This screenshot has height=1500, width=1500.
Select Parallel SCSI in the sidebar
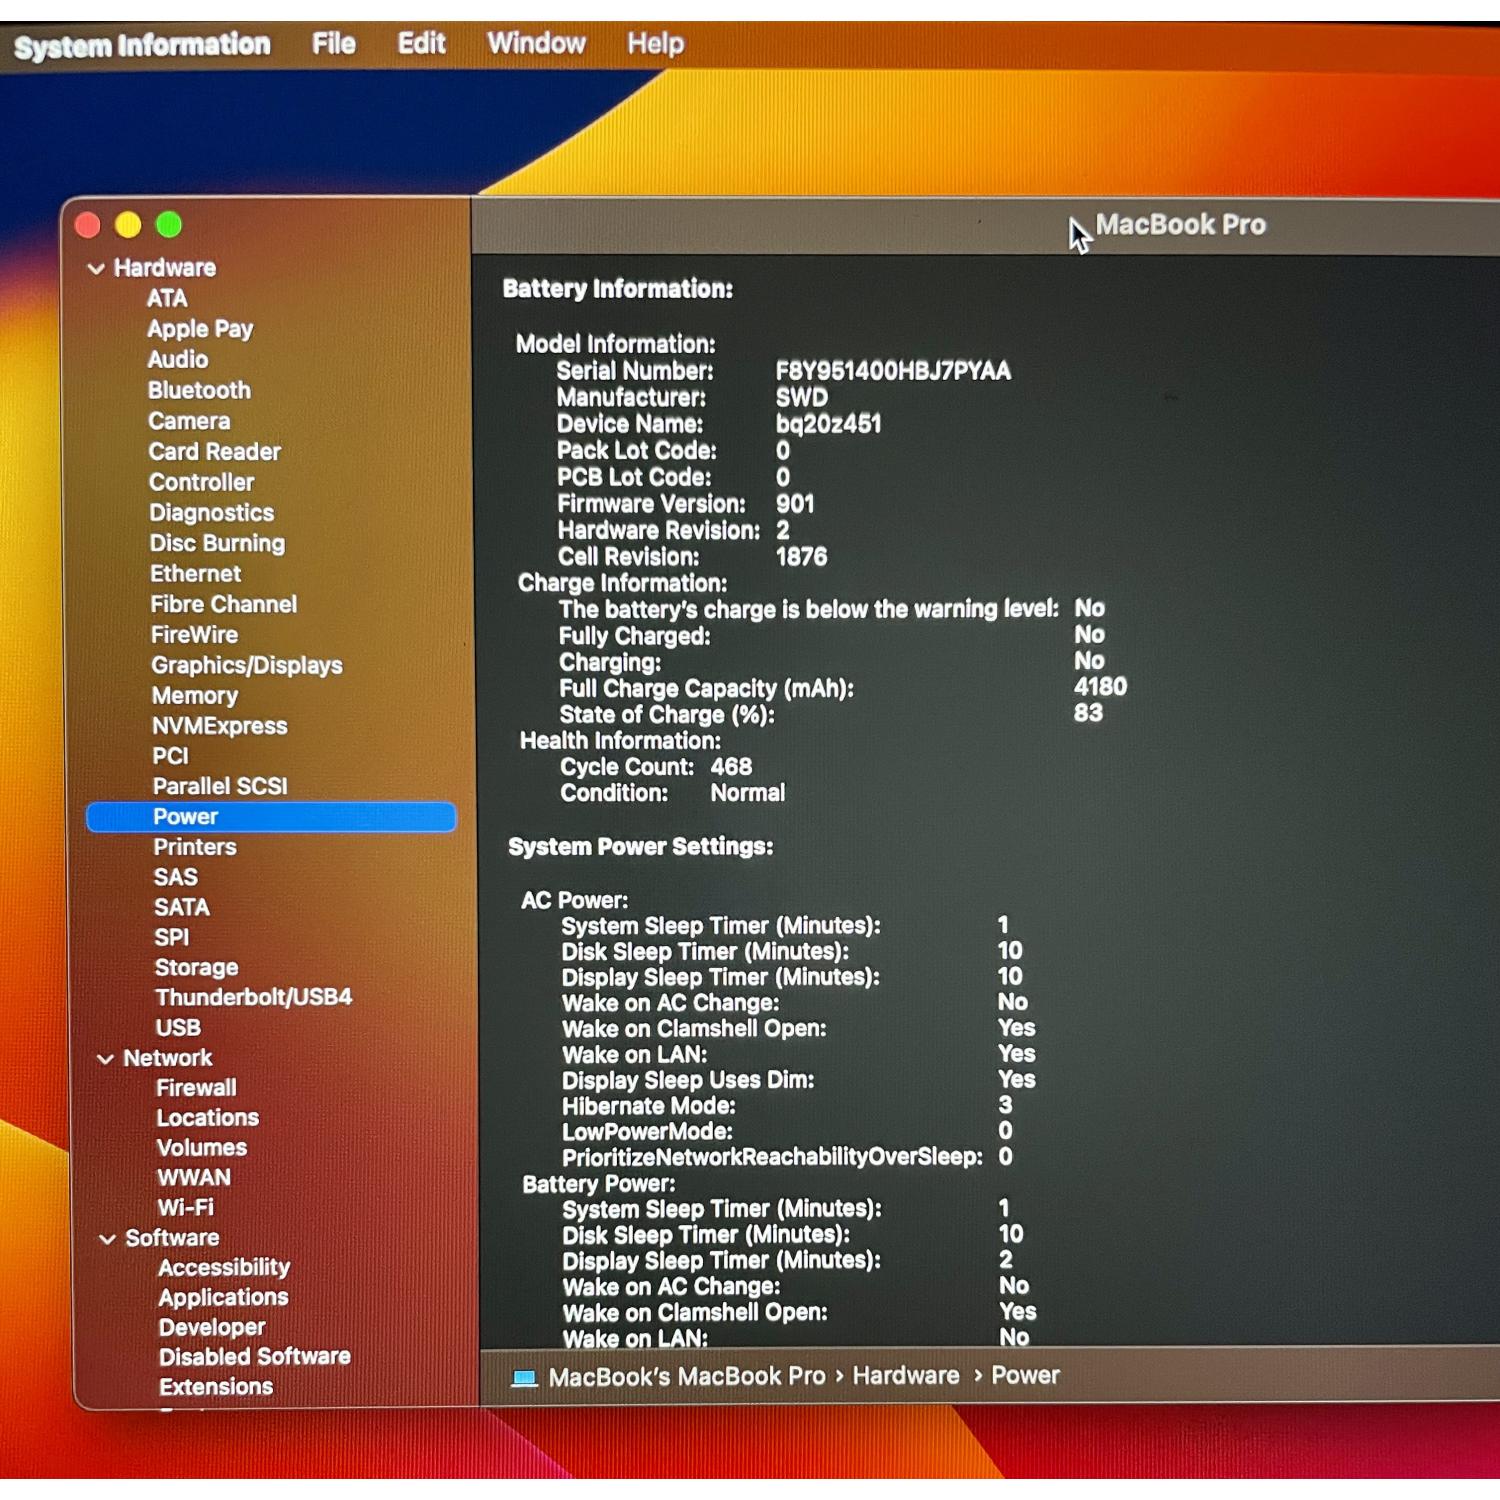[x=220, y=787]
